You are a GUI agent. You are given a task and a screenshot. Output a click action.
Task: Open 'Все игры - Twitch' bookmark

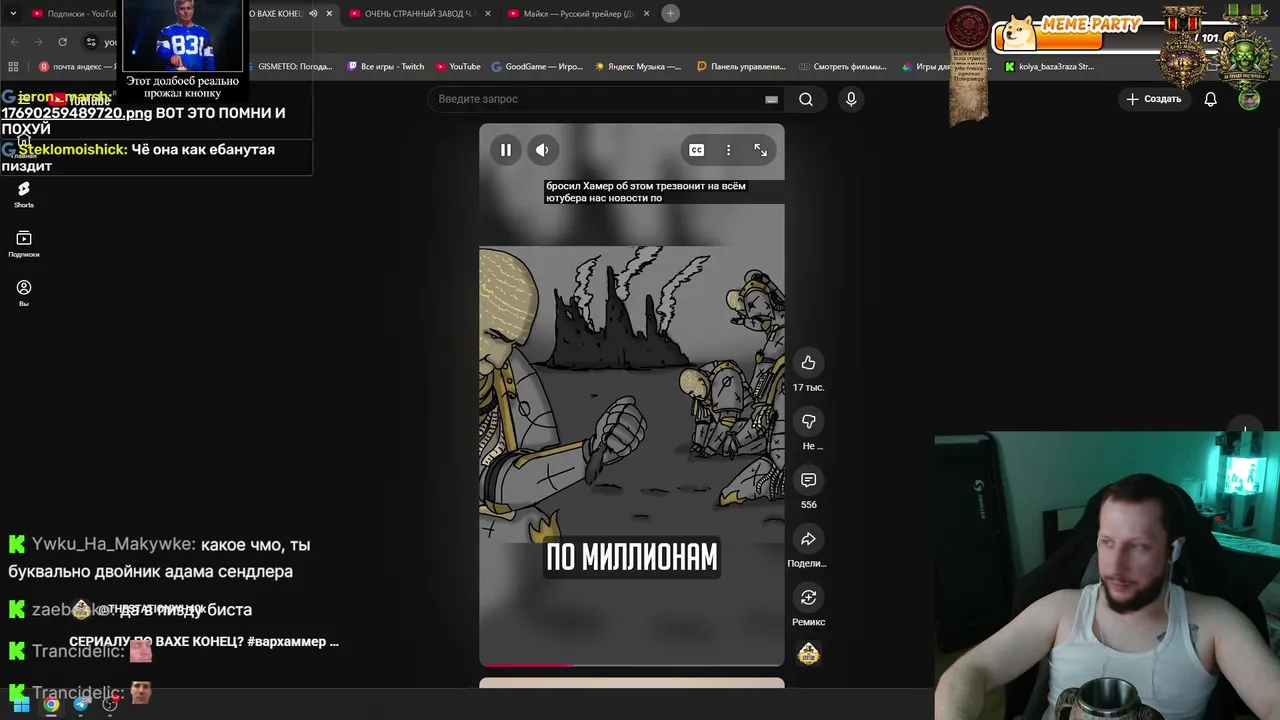click(386, 67)
